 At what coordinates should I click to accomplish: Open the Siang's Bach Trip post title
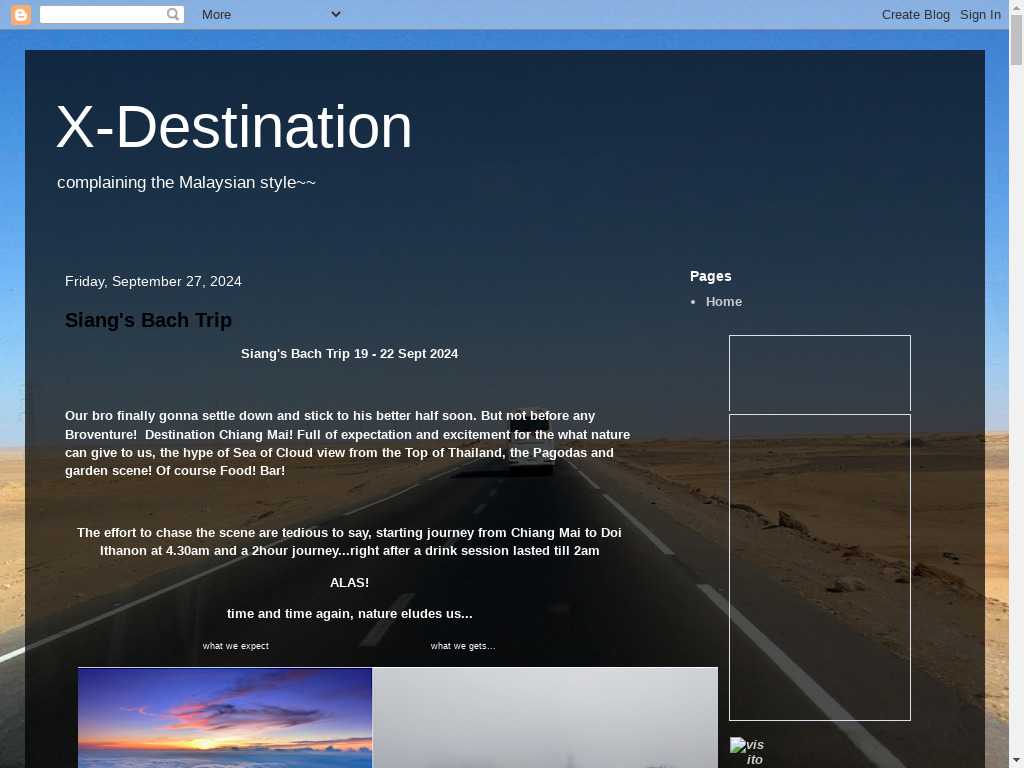click(148, 320)
